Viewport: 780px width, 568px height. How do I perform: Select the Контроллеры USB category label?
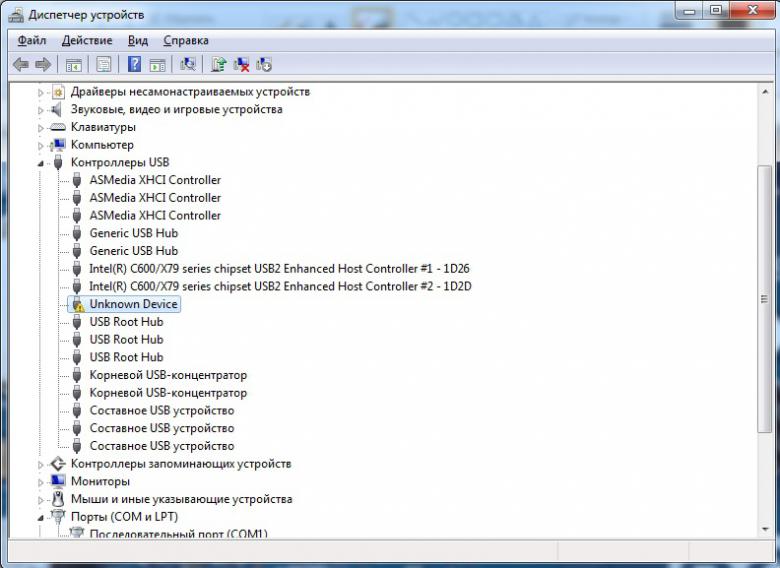tap(120, 162)
